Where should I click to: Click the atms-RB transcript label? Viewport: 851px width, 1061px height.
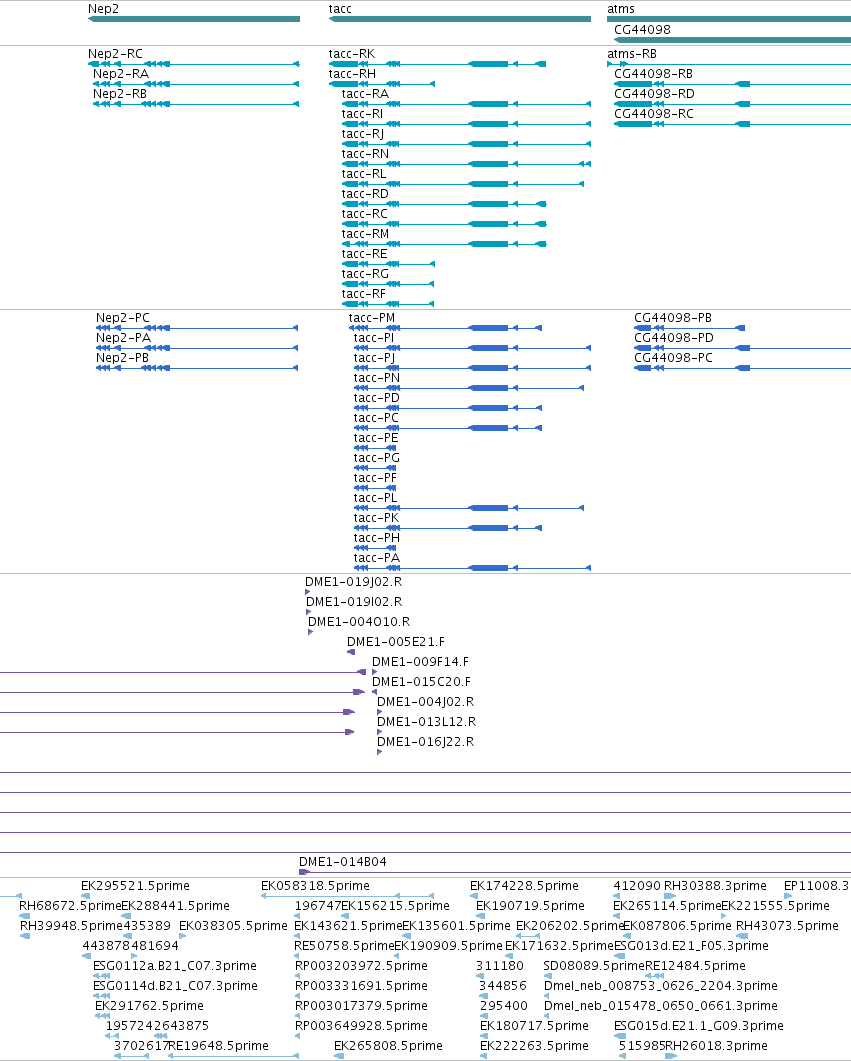click(x=632, y=53)
